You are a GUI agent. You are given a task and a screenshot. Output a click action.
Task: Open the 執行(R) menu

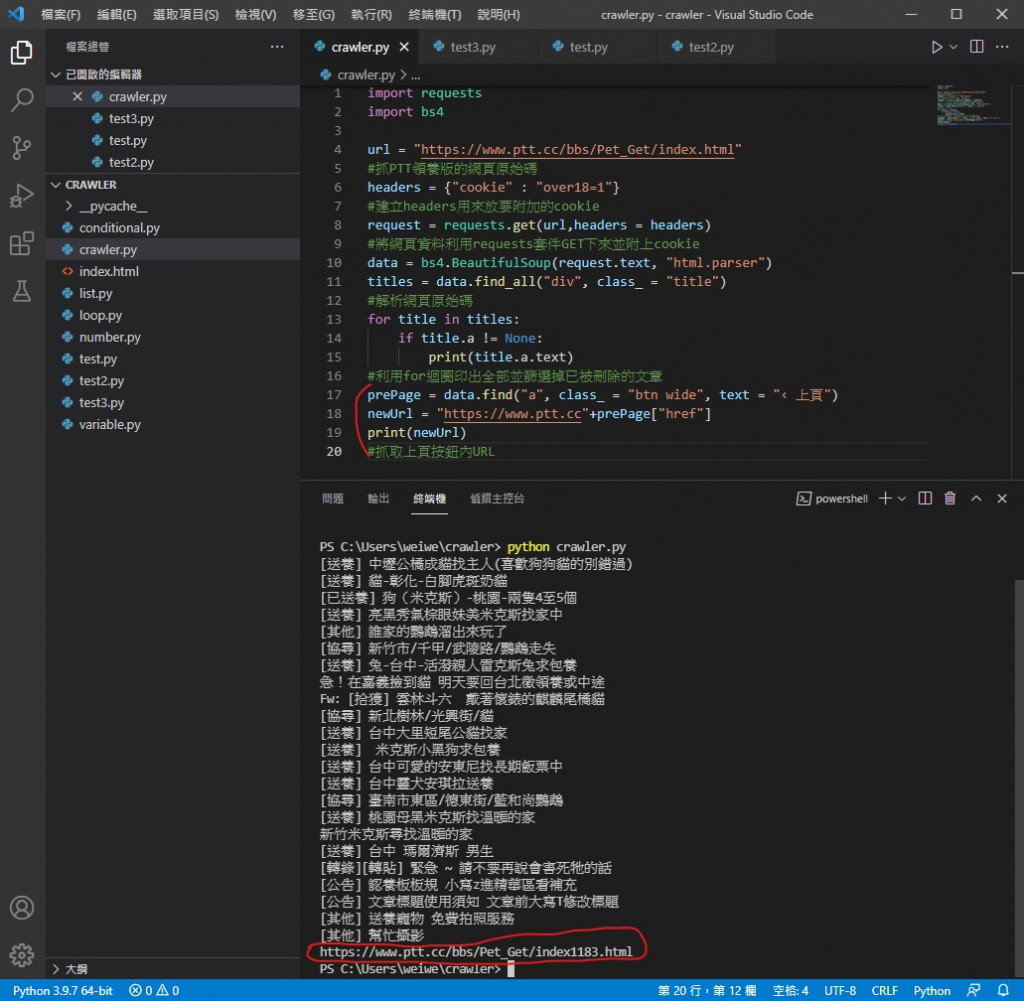(371, 14)
